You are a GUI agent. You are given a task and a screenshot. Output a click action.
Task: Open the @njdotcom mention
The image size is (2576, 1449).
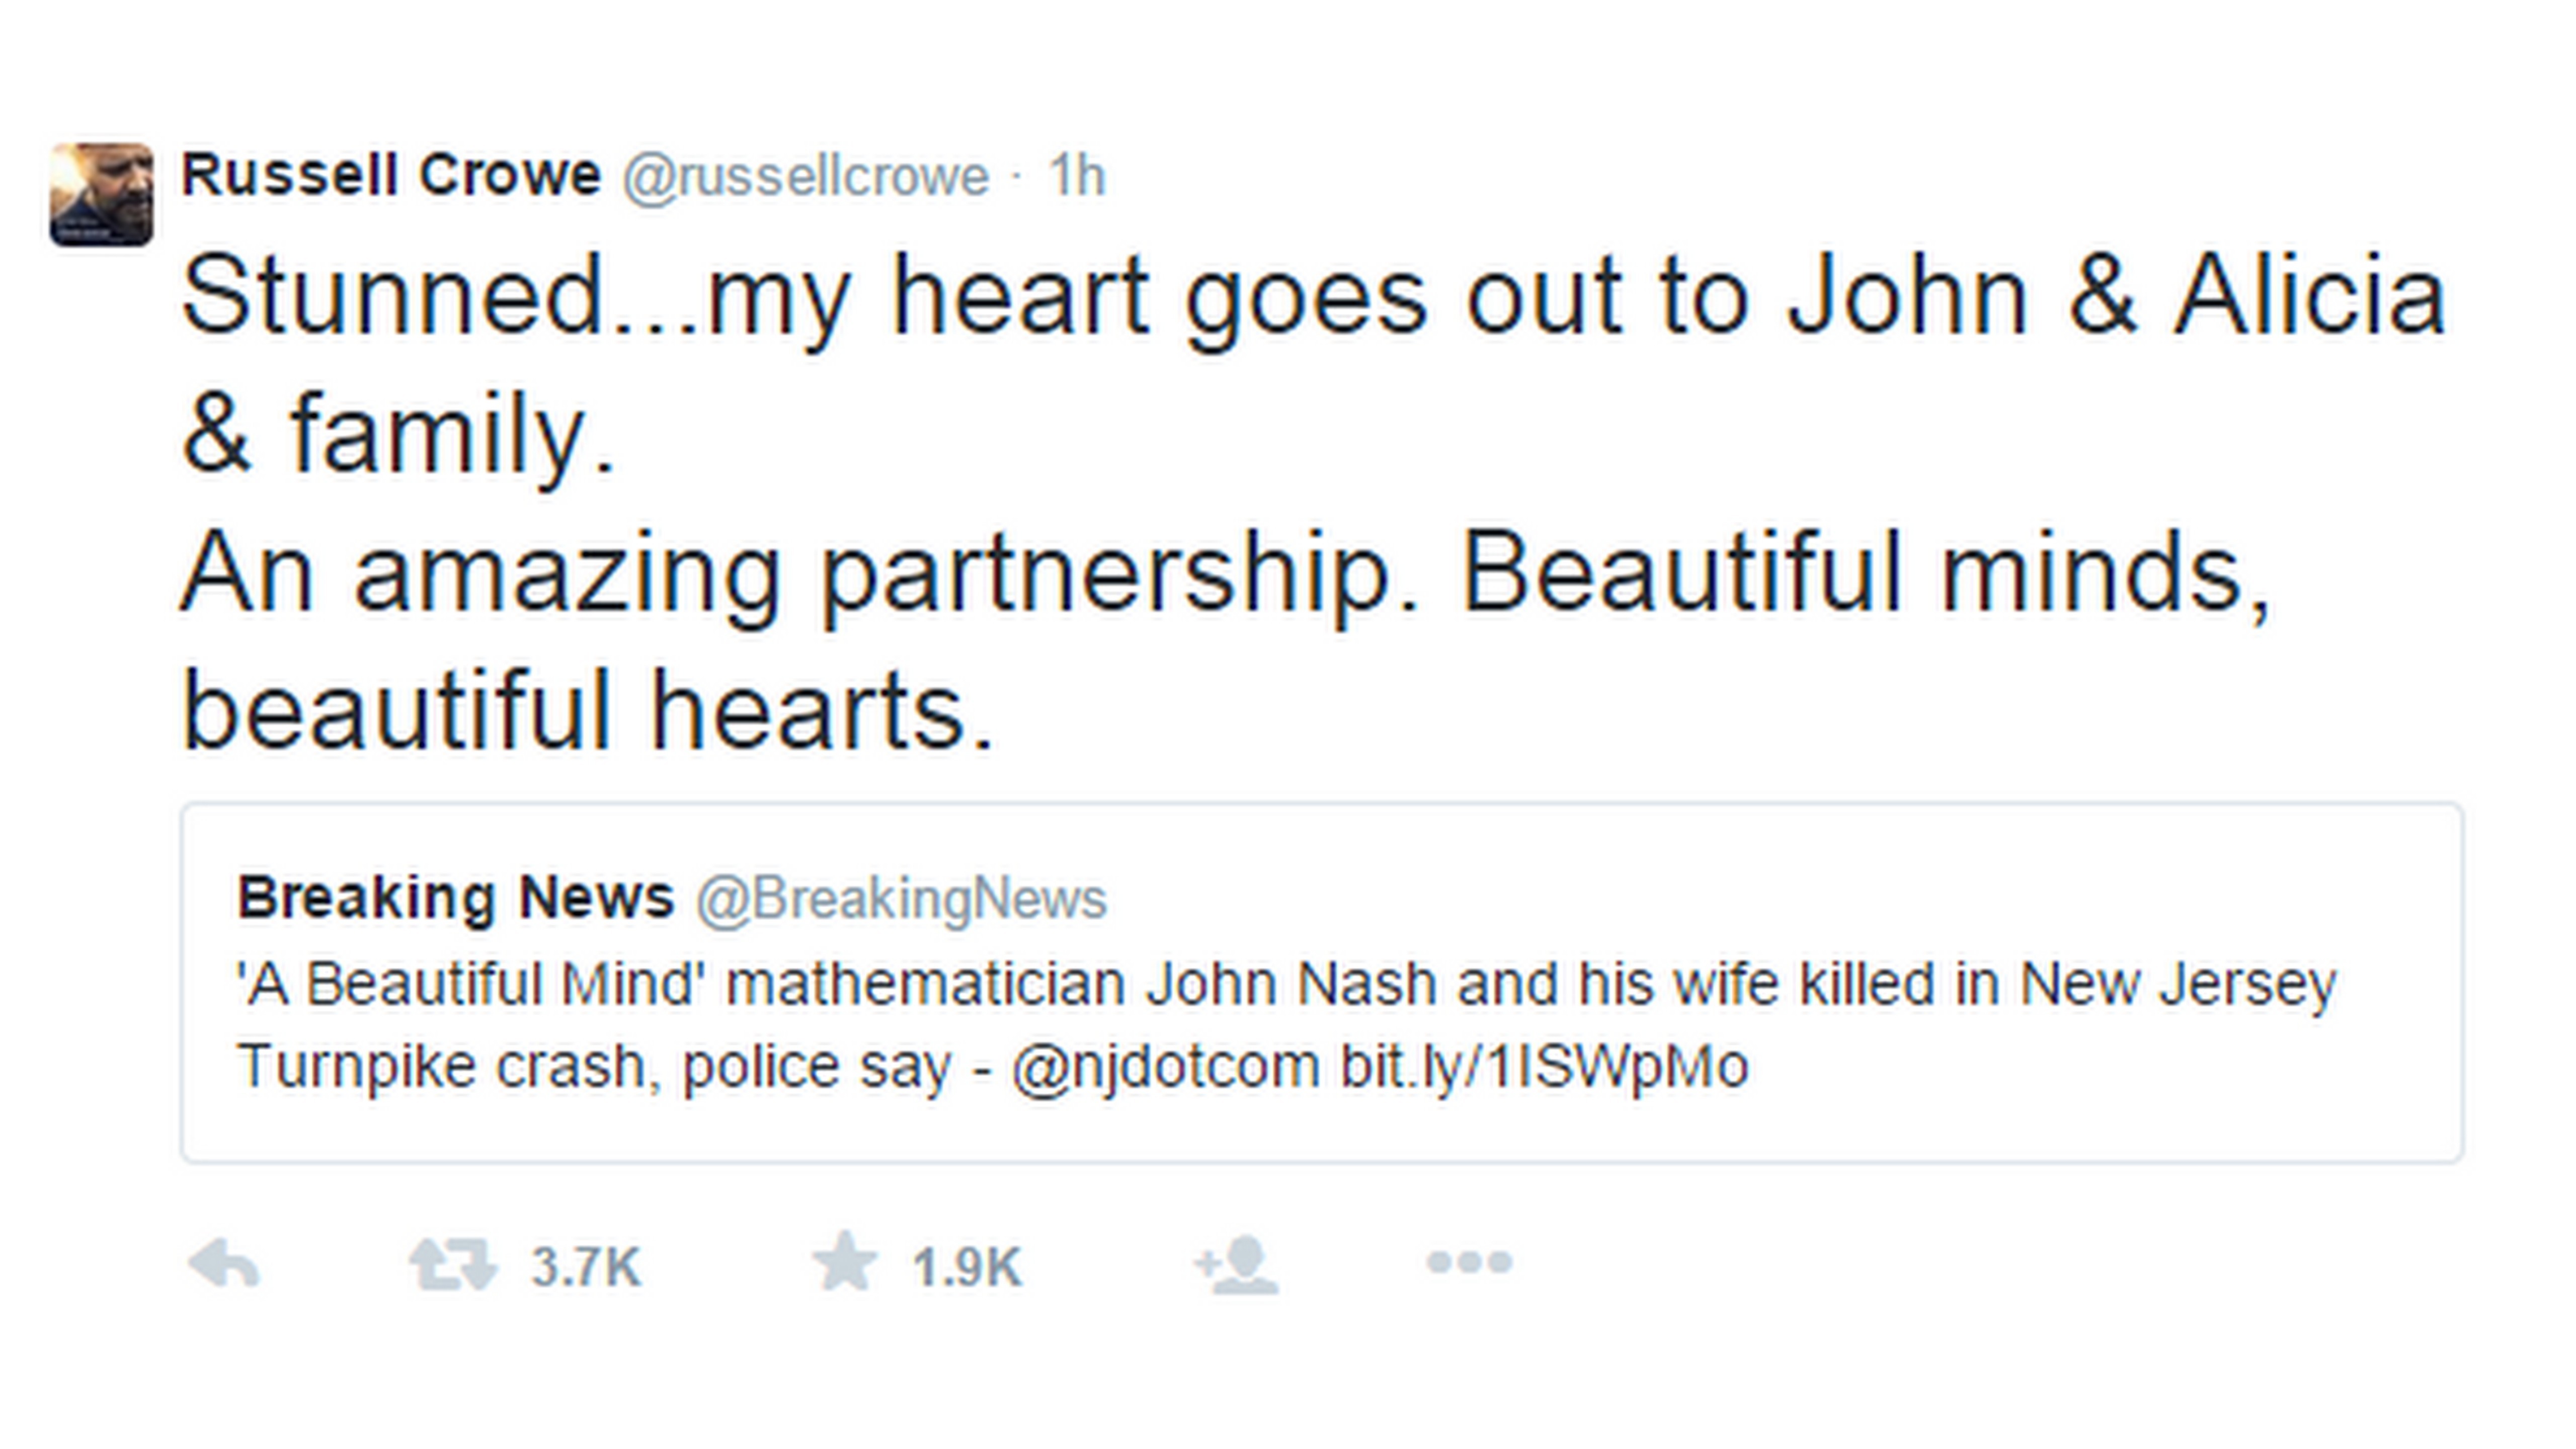tap(1165, 1066)
